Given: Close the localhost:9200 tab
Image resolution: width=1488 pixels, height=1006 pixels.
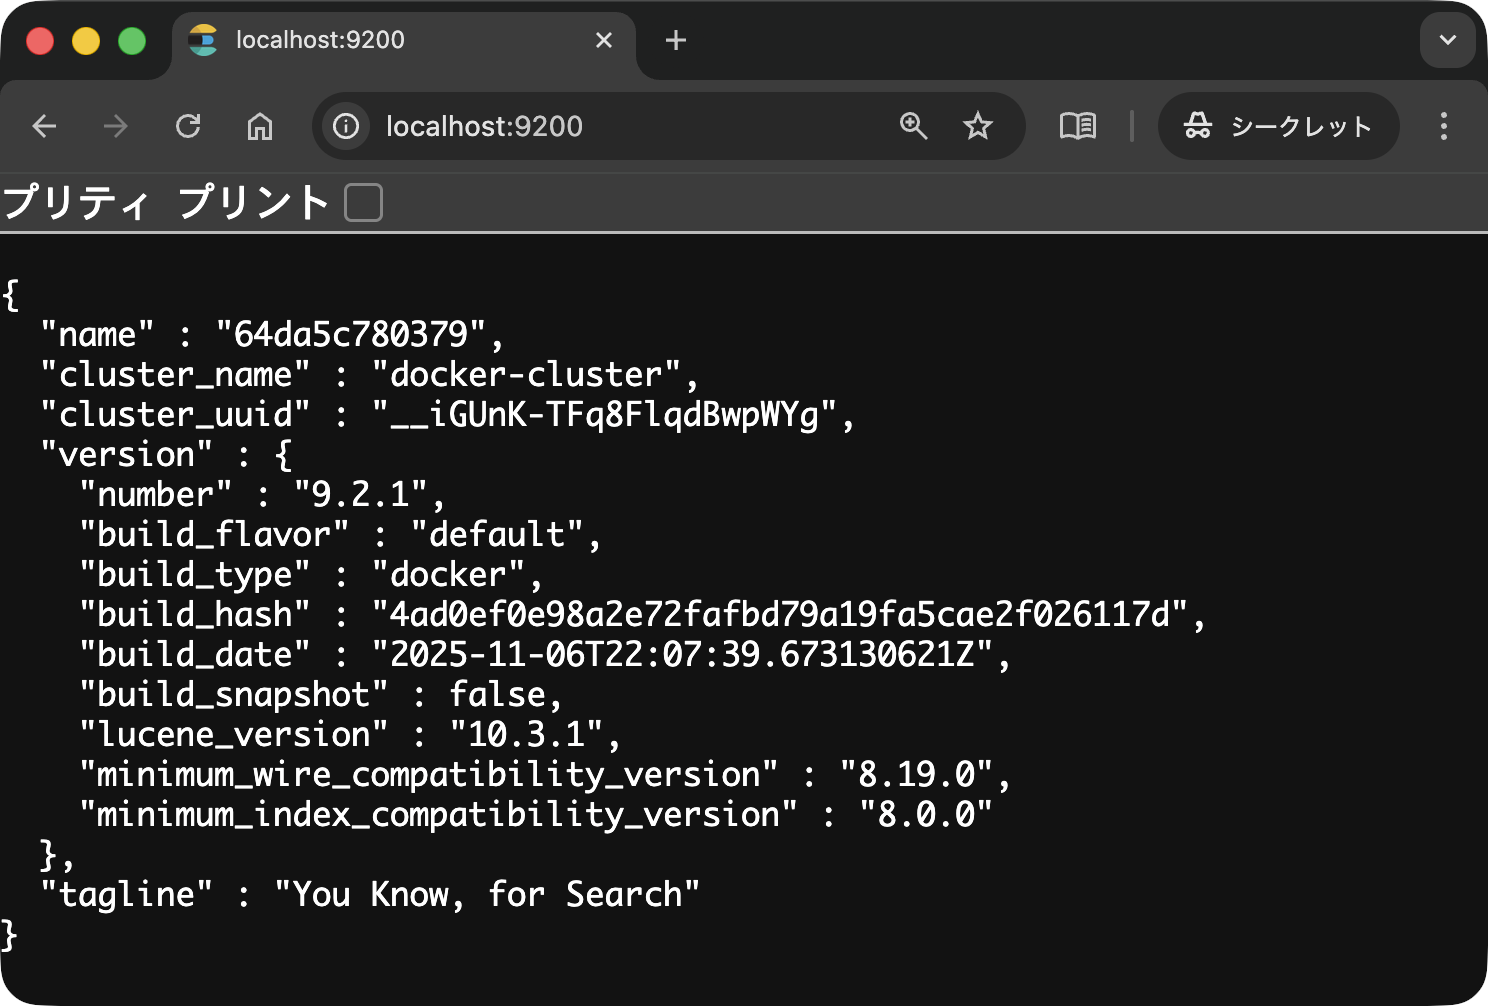Looking at the screenshot, I should tap(604, 40).
